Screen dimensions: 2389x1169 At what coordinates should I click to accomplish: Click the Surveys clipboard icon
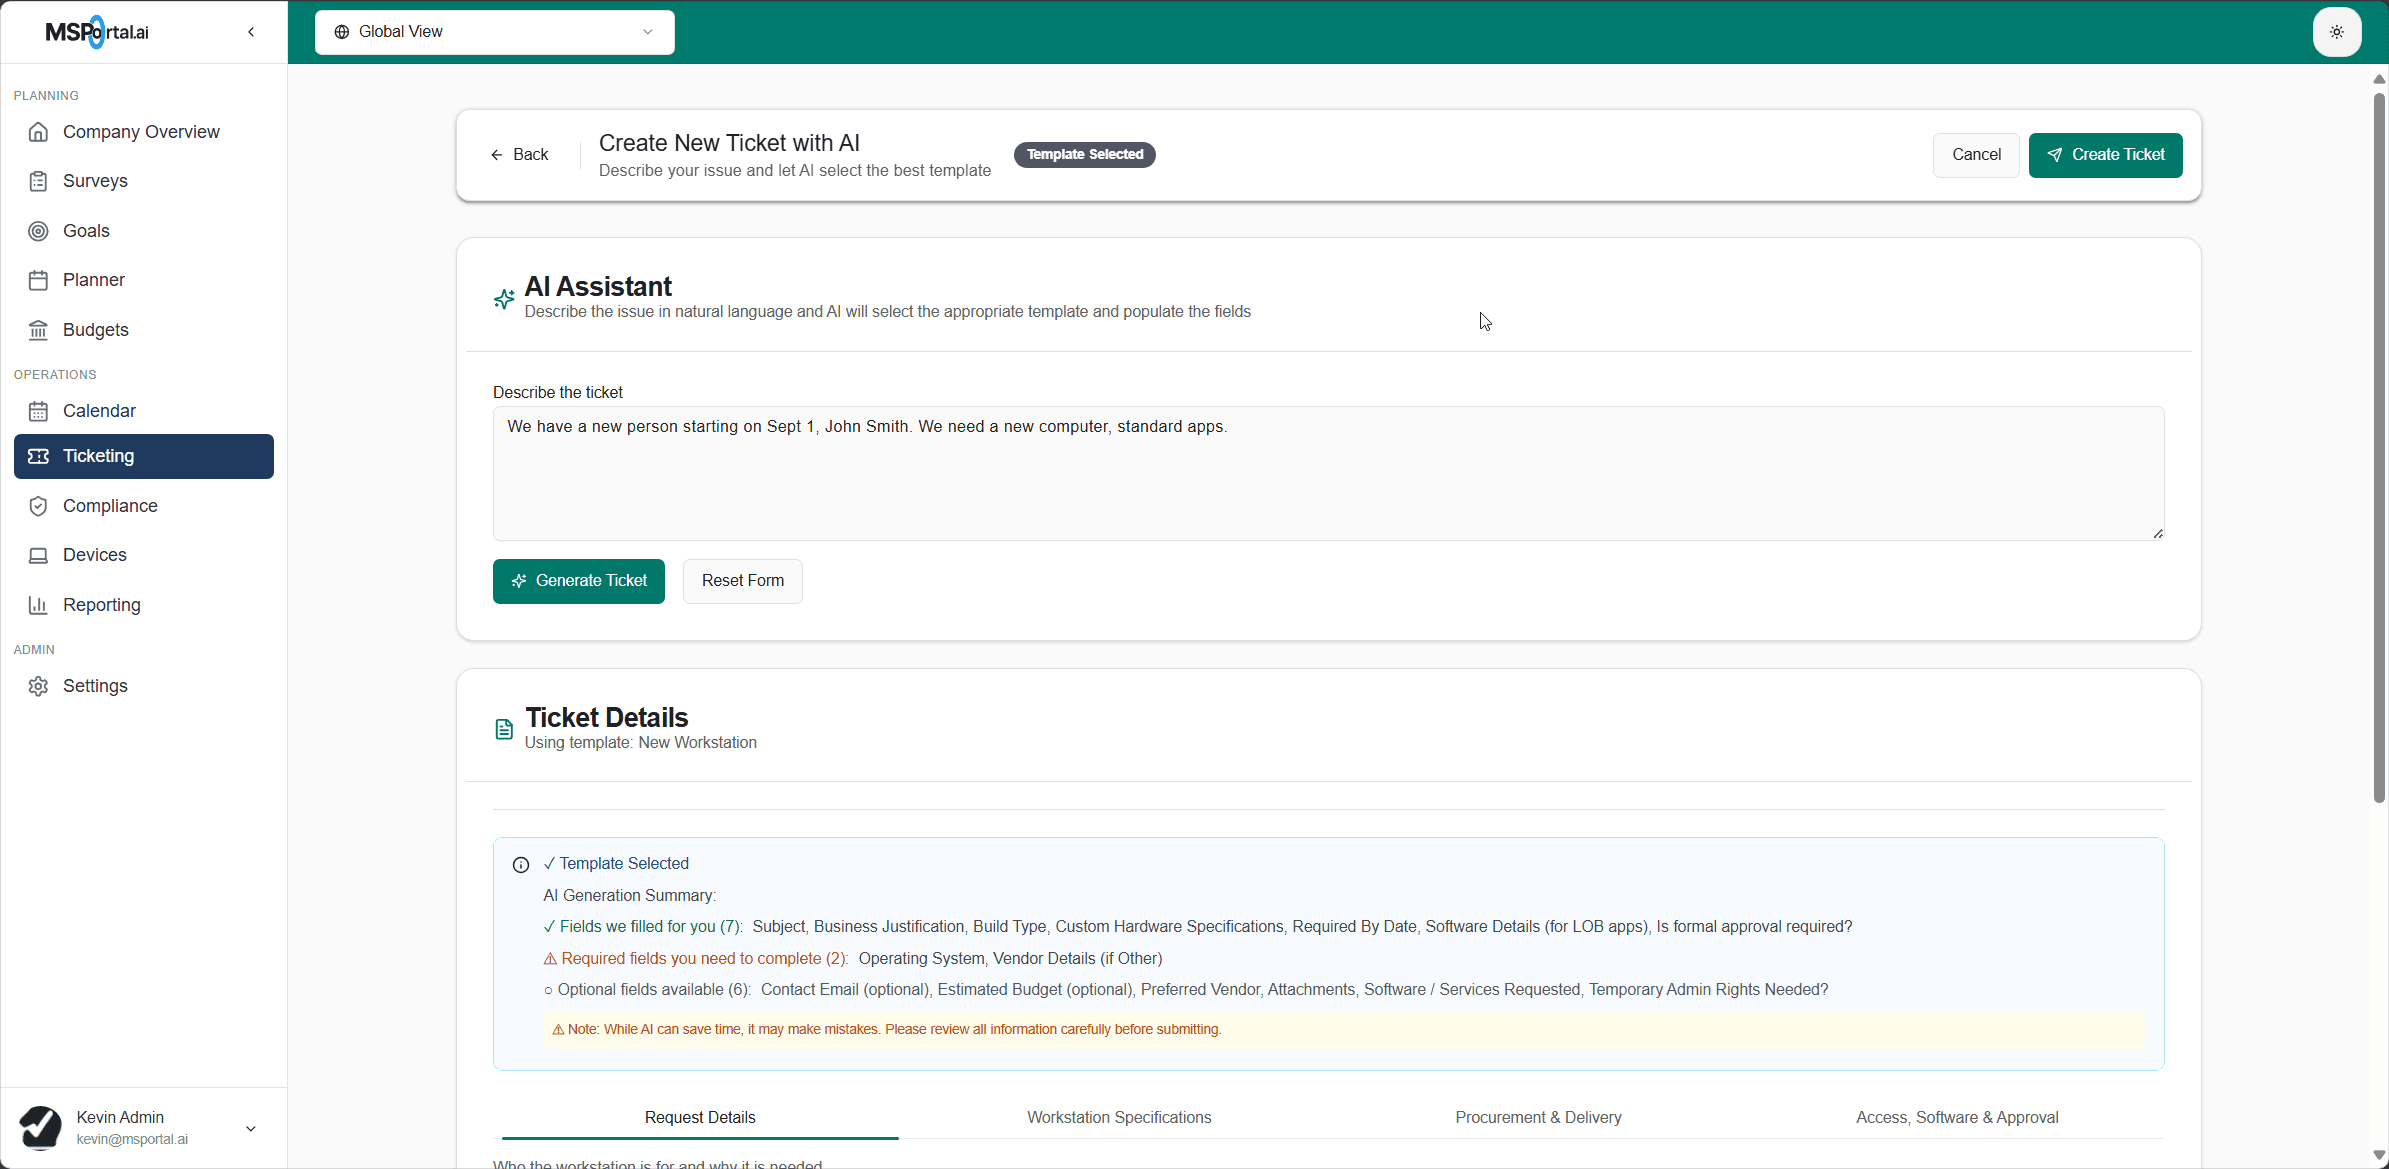38,181
